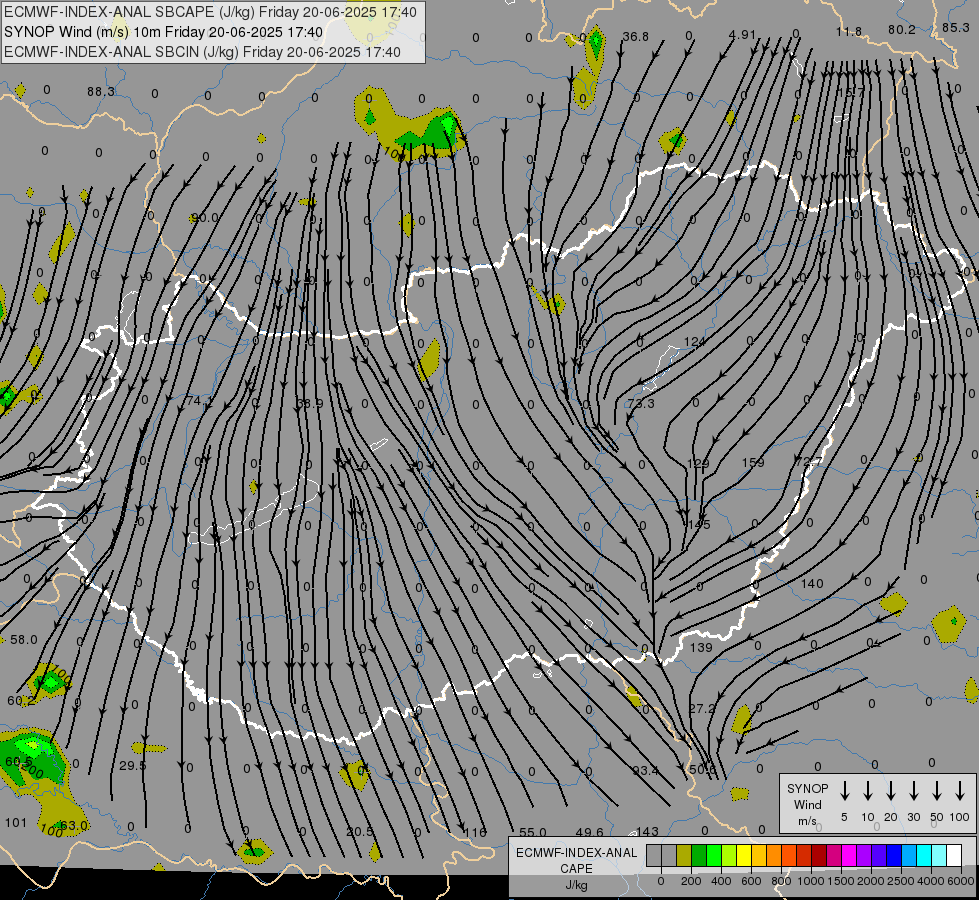Click the map value 101
Image resolution: width=979 pixels, height=900 pixels.
[16, 823]
